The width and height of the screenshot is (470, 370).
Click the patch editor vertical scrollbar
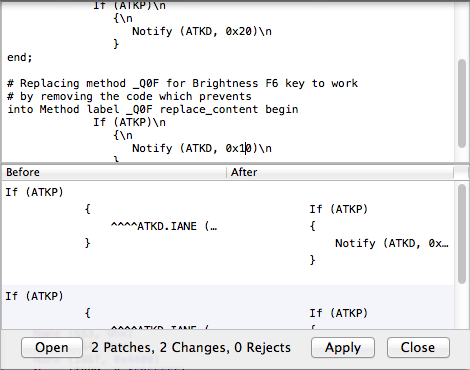coord(462,103)
